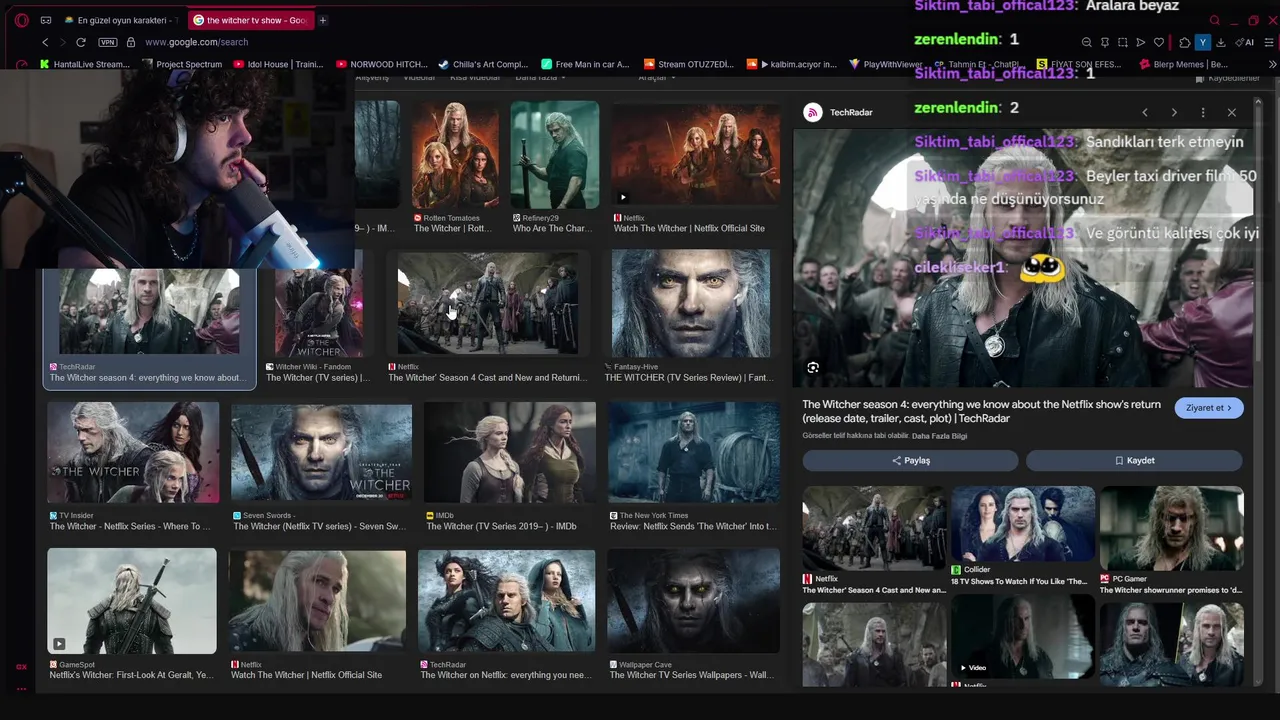Image resolution: width=1280 pixels, height=720 pixels.
Task: Open Refinery29 Who Are The Char result
Action: pyautogui.click(x=555, y=155)
